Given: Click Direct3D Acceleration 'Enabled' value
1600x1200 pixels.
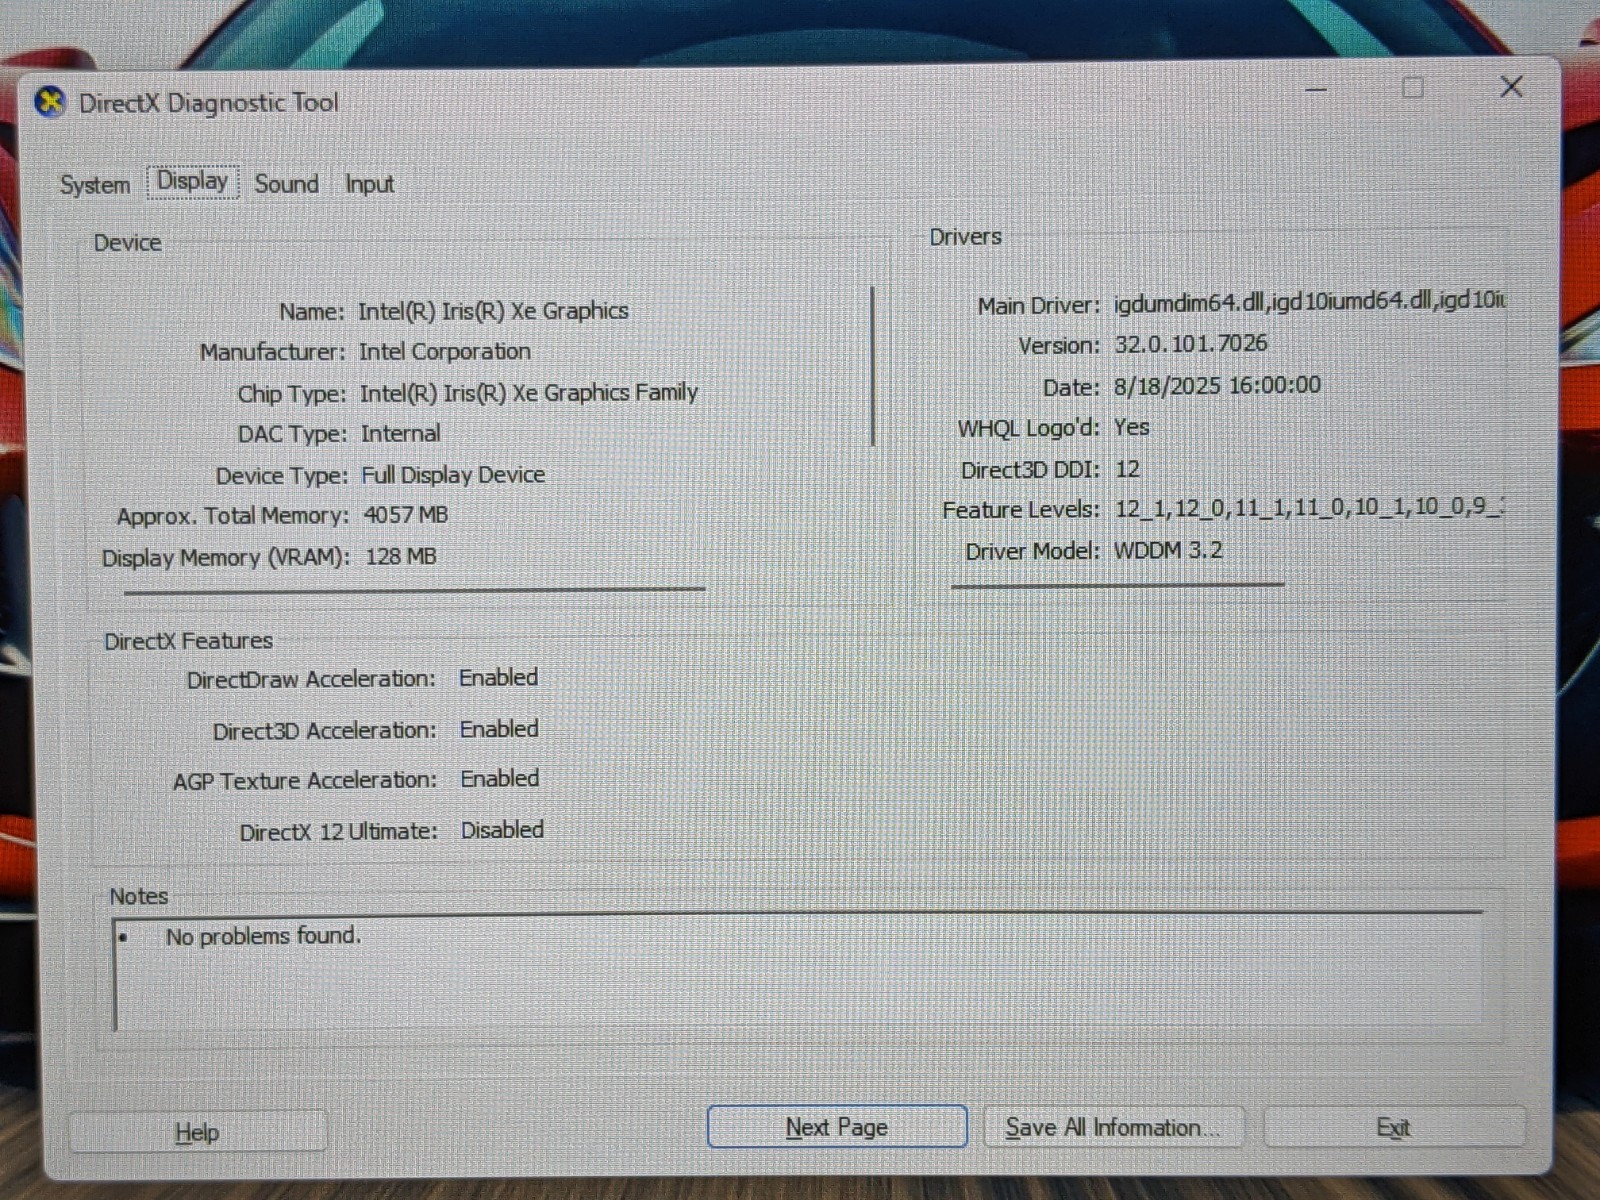Looking at the screenshot, I should (x=499, y=730).
